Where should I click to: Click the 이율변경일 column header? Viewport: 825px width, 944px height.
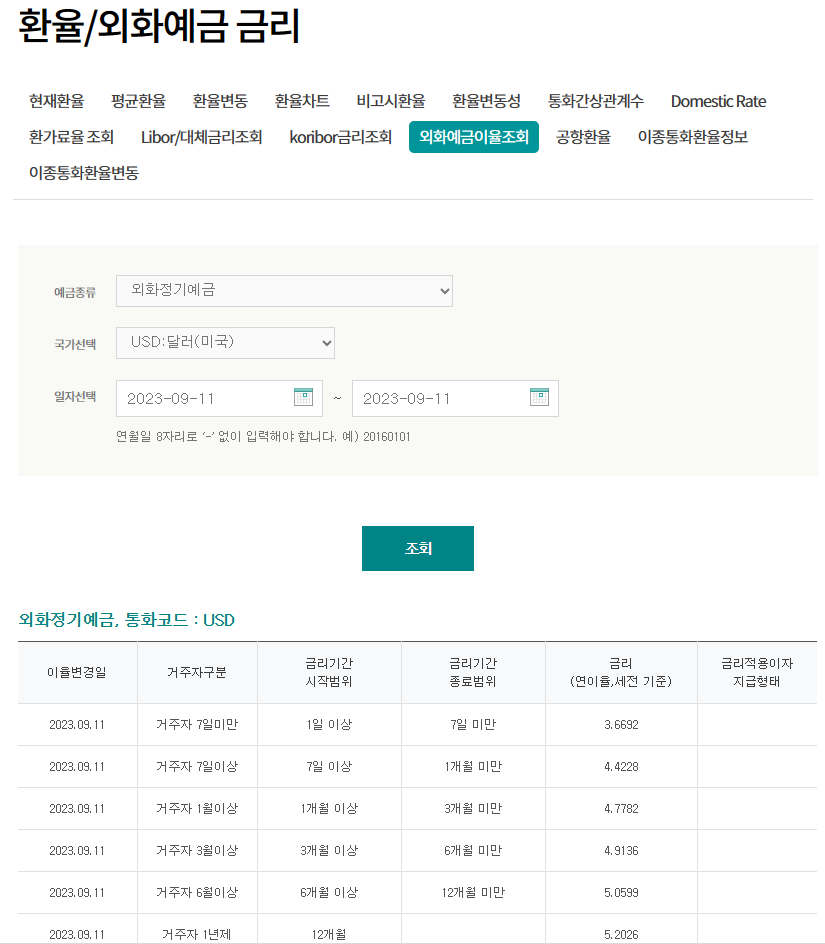pyautogui.click(x=77, y=672)
